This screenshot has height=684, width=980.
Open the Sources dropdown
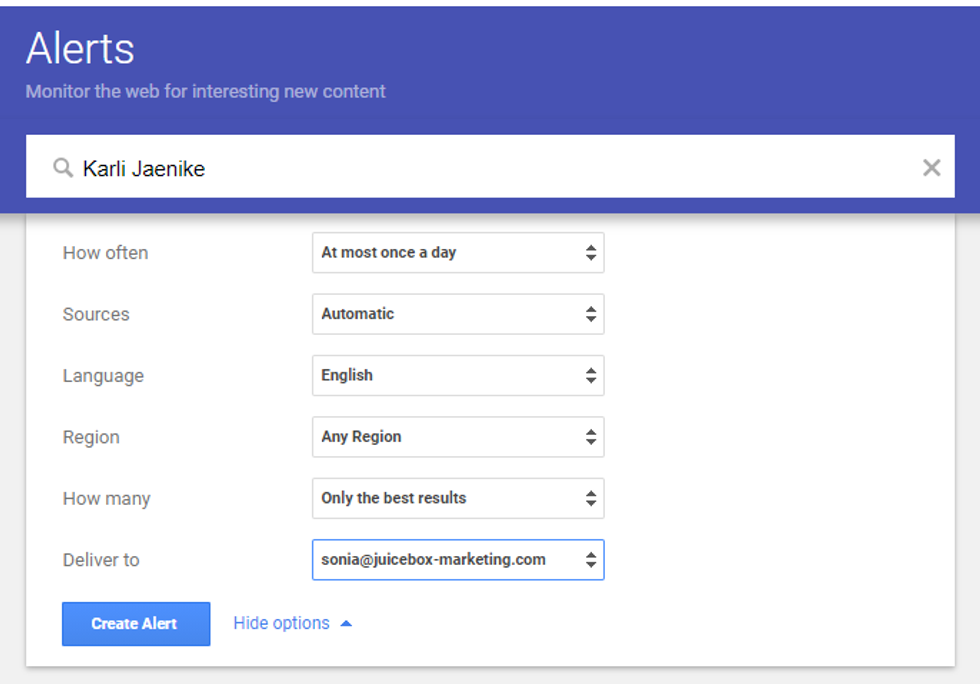[450, 314]
